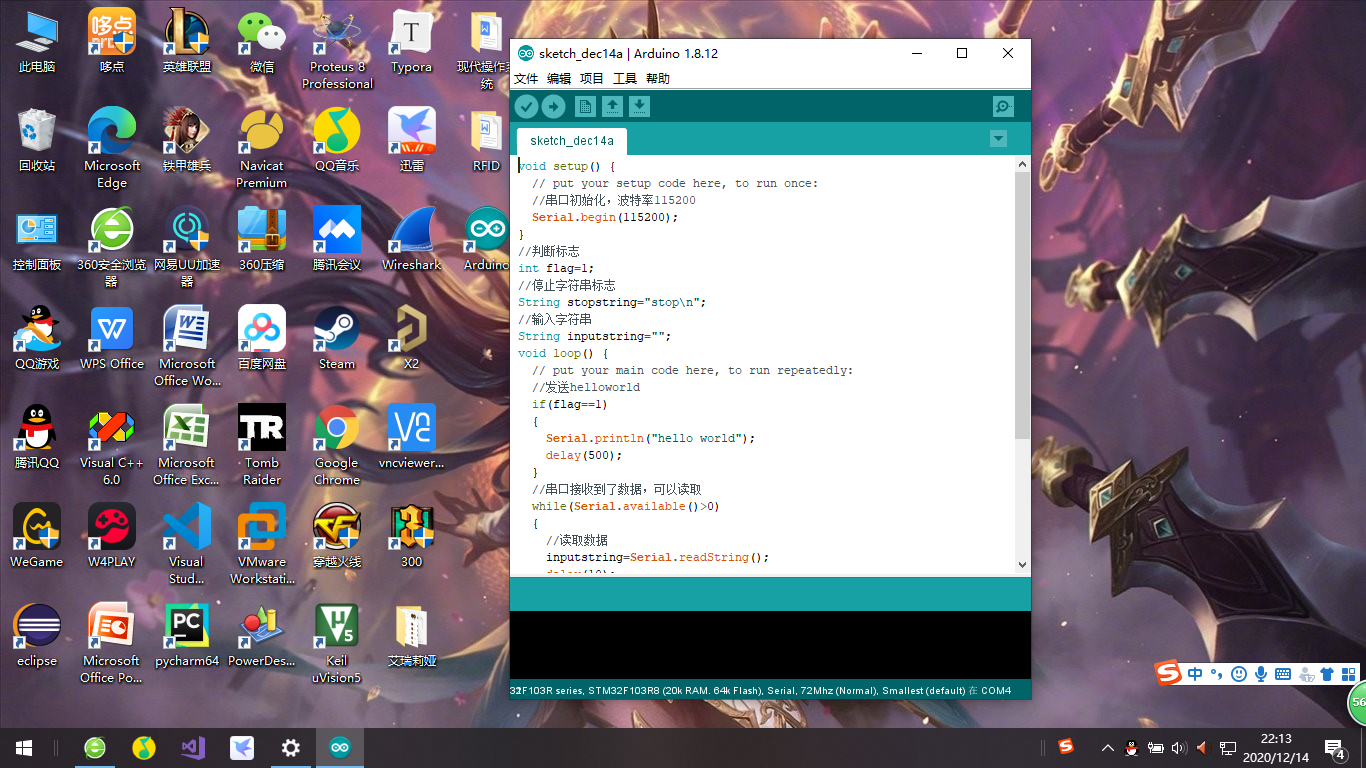Viewport: 1366px width, 768px height.
Task: Select the Typora desktop icon
Action: 412,42
